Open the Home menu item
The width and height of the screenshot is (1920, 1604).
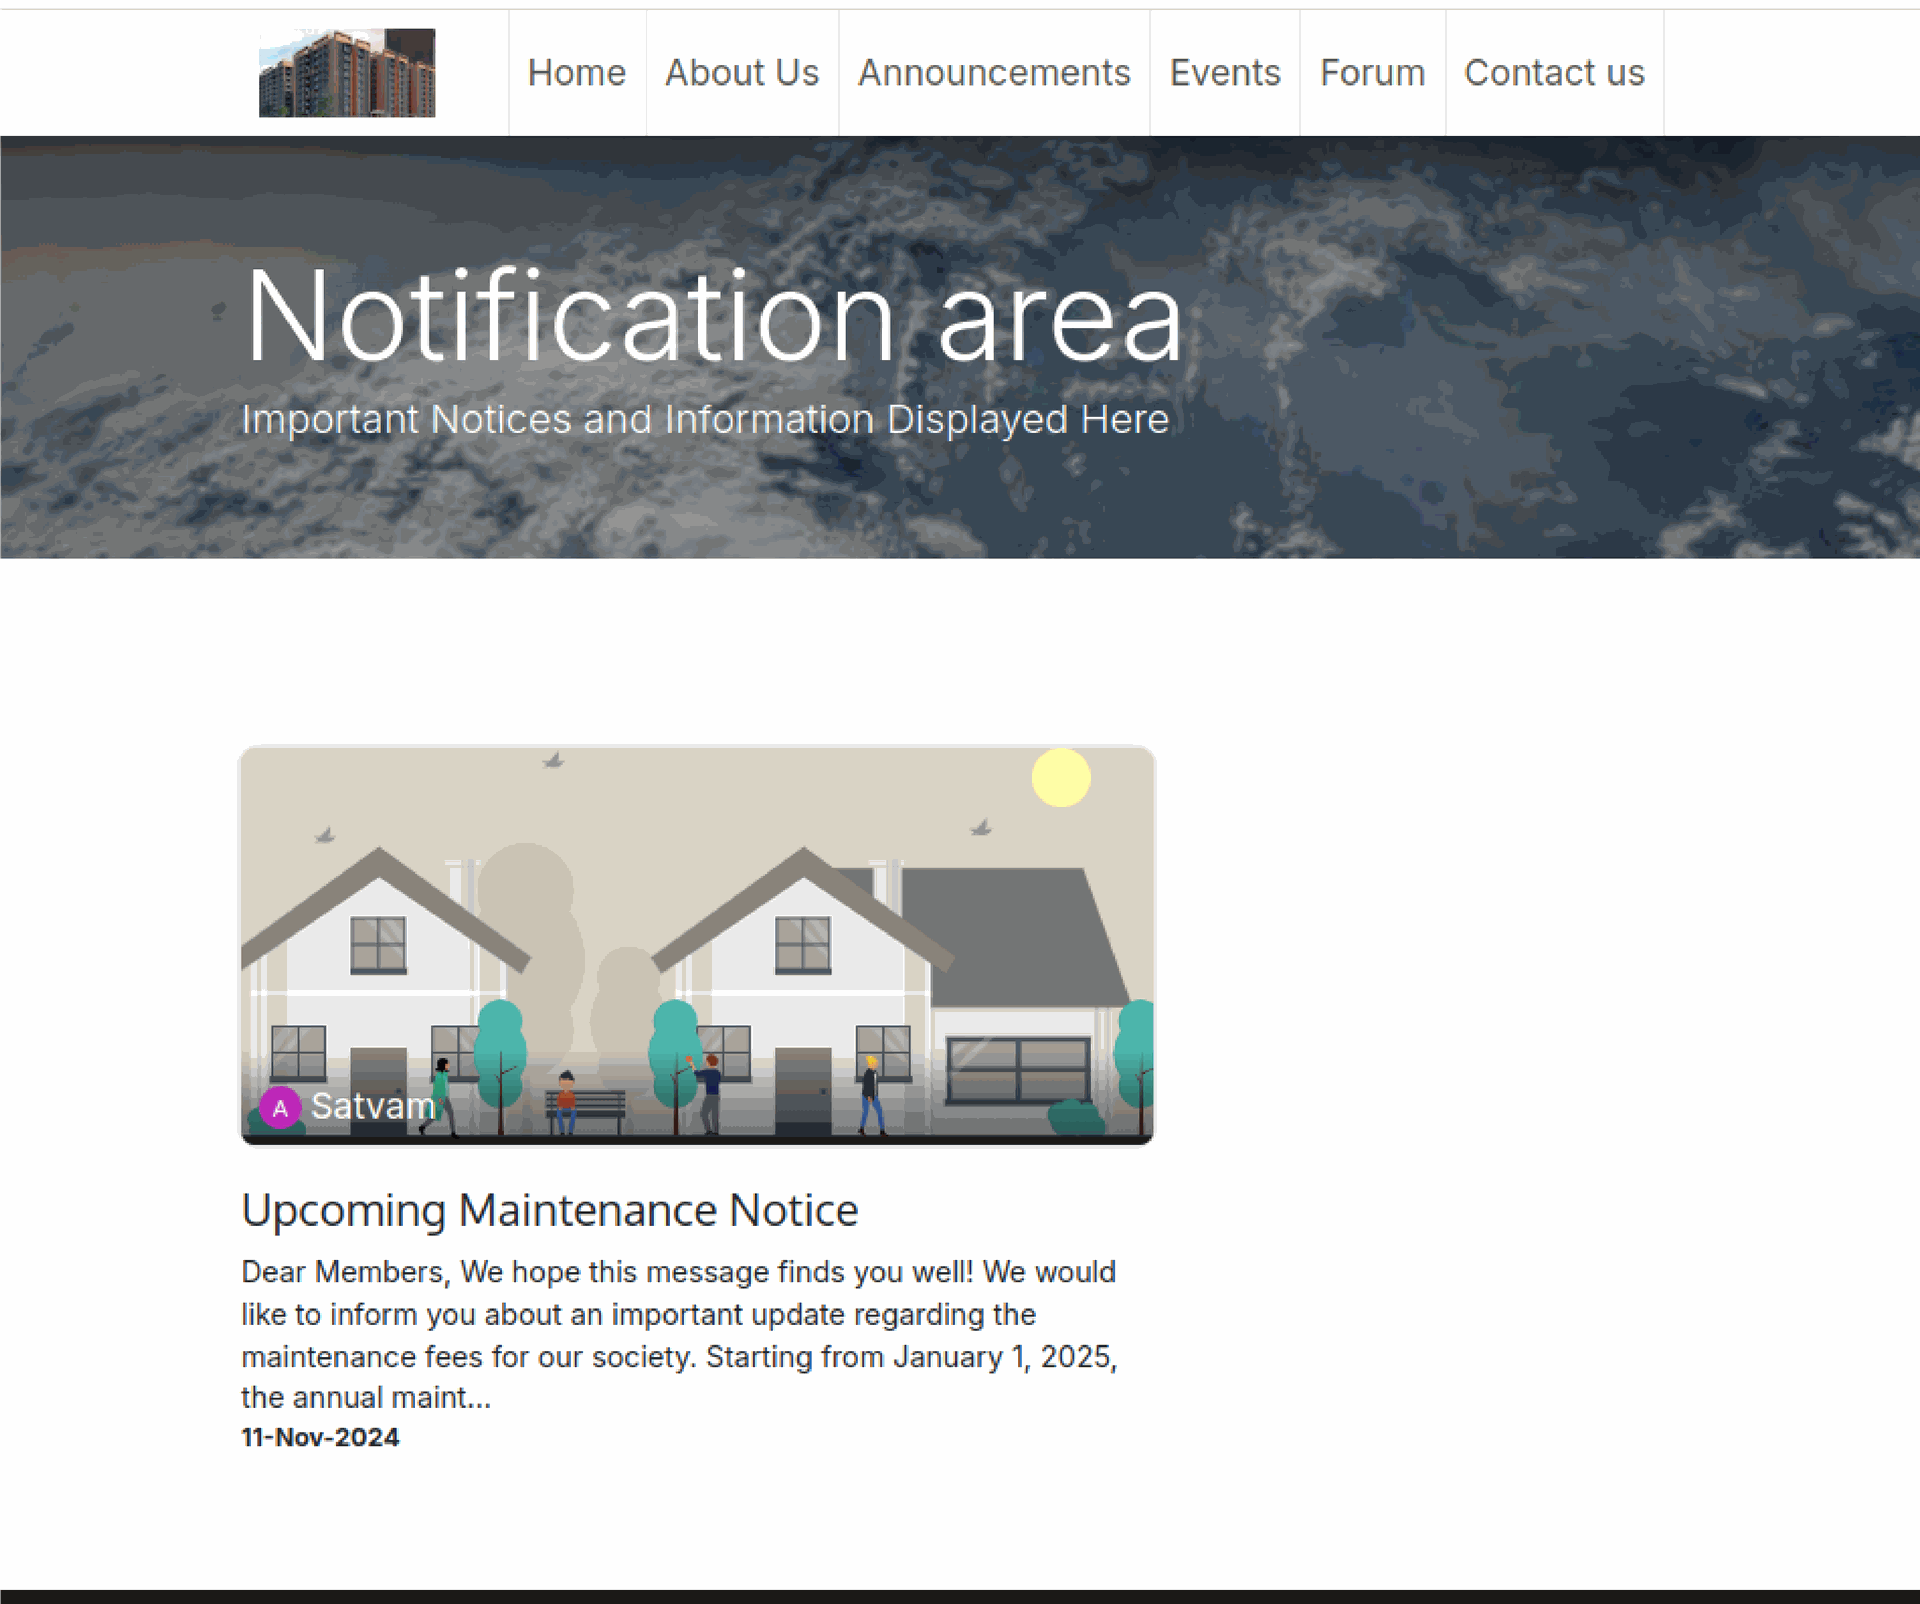(x=577, y=73)
